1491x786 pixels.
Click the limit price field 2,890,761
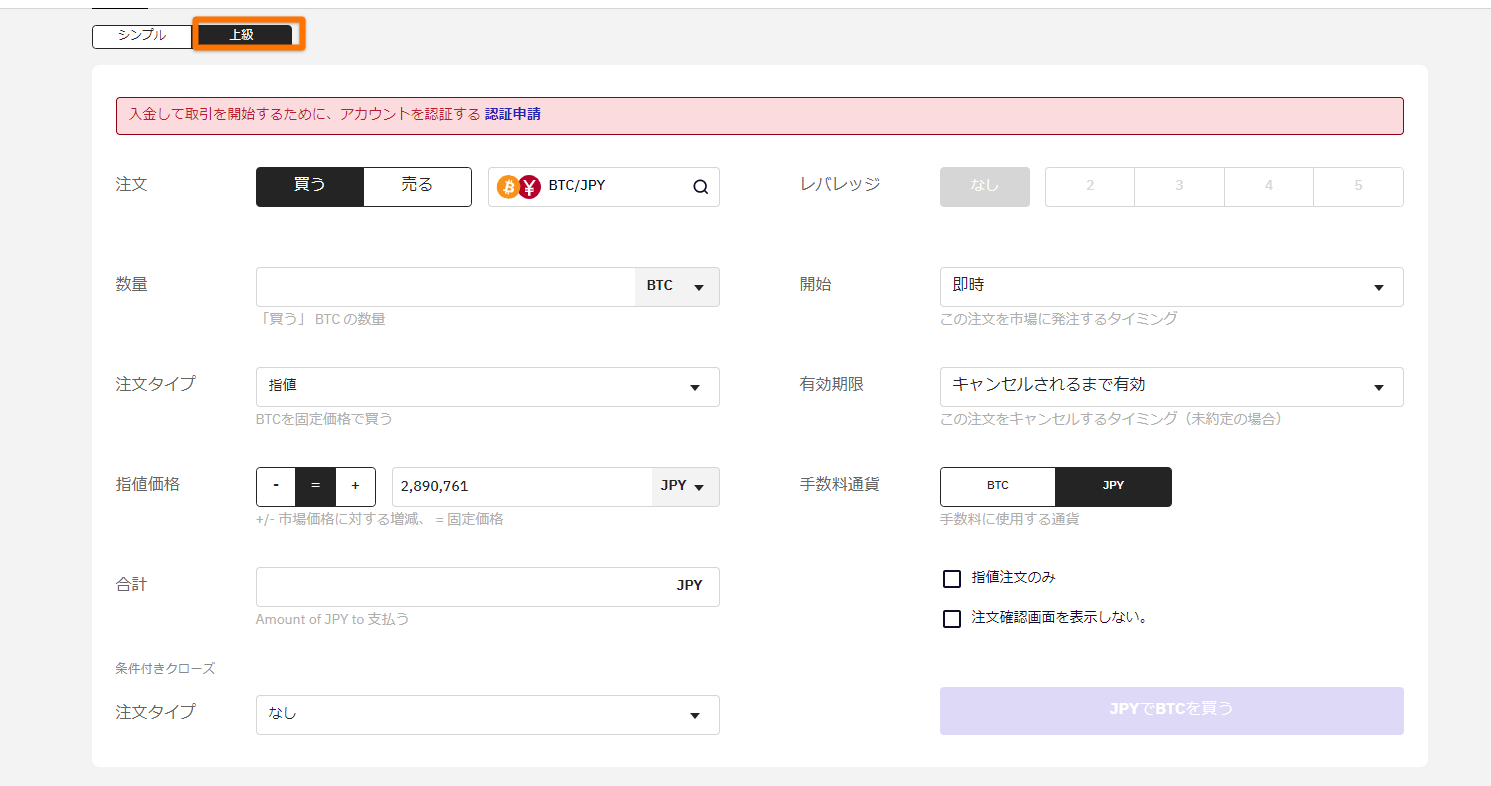click(x=522, y=487)
